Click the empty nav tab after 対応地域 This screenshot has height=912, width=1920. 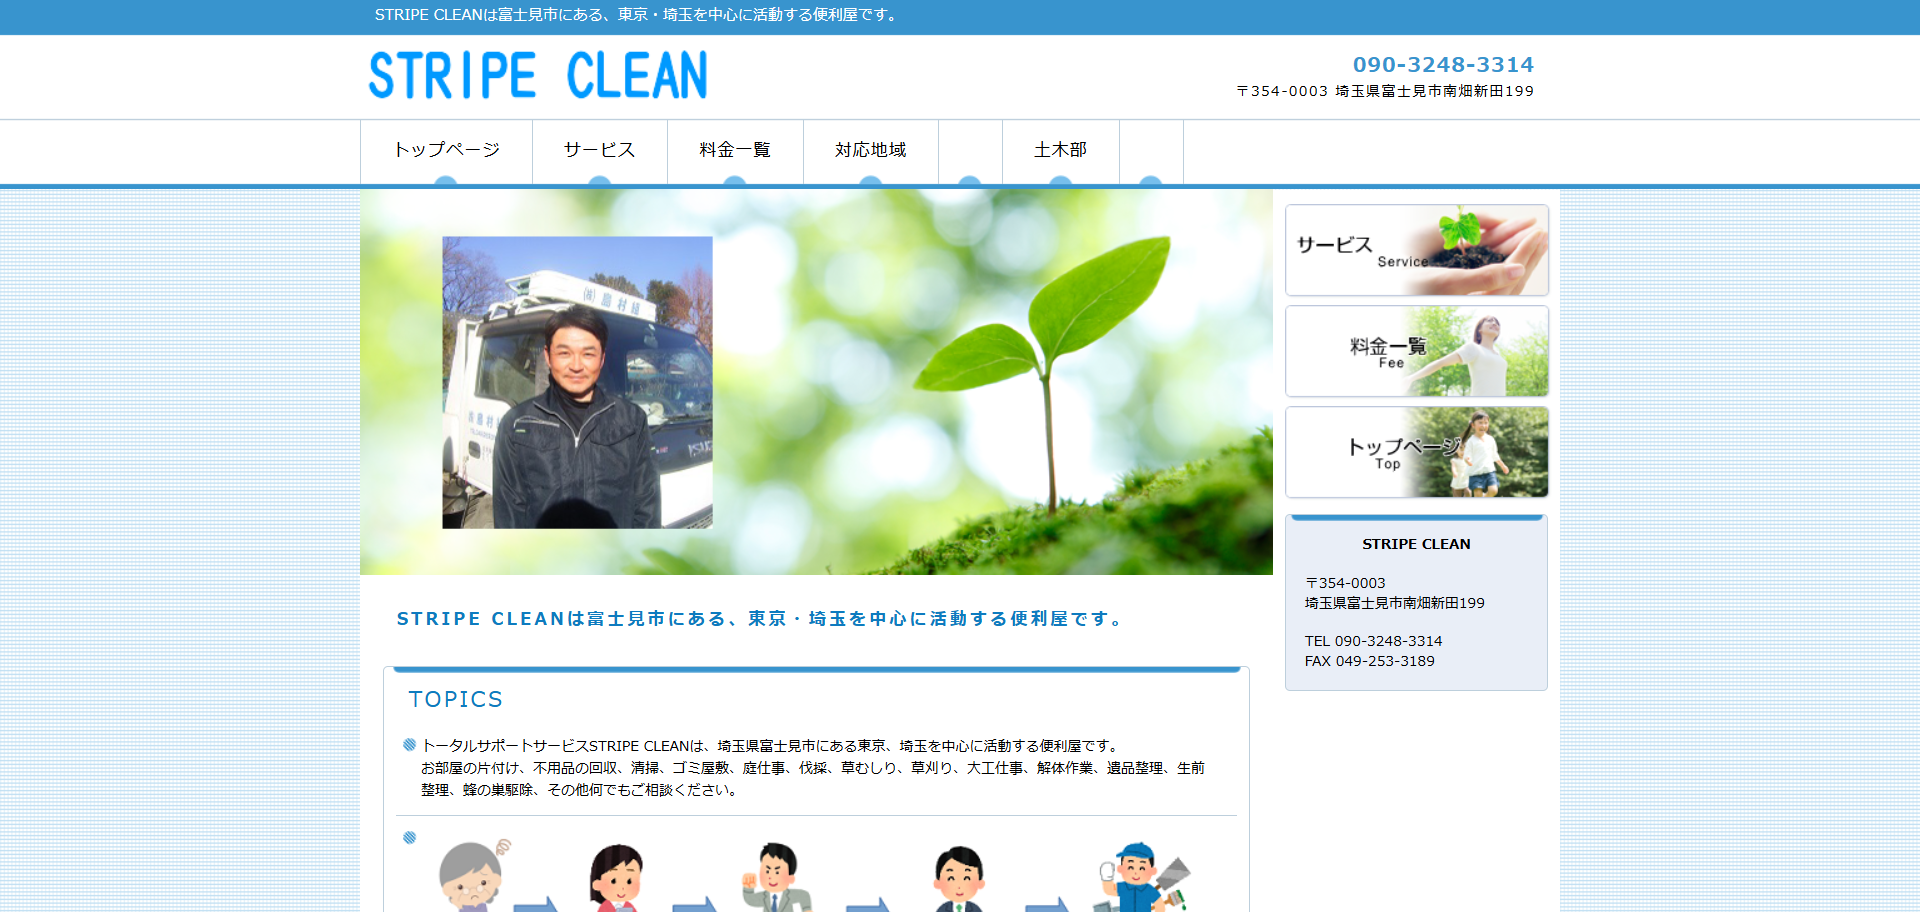pyautogui.click(x=970, y=152)
